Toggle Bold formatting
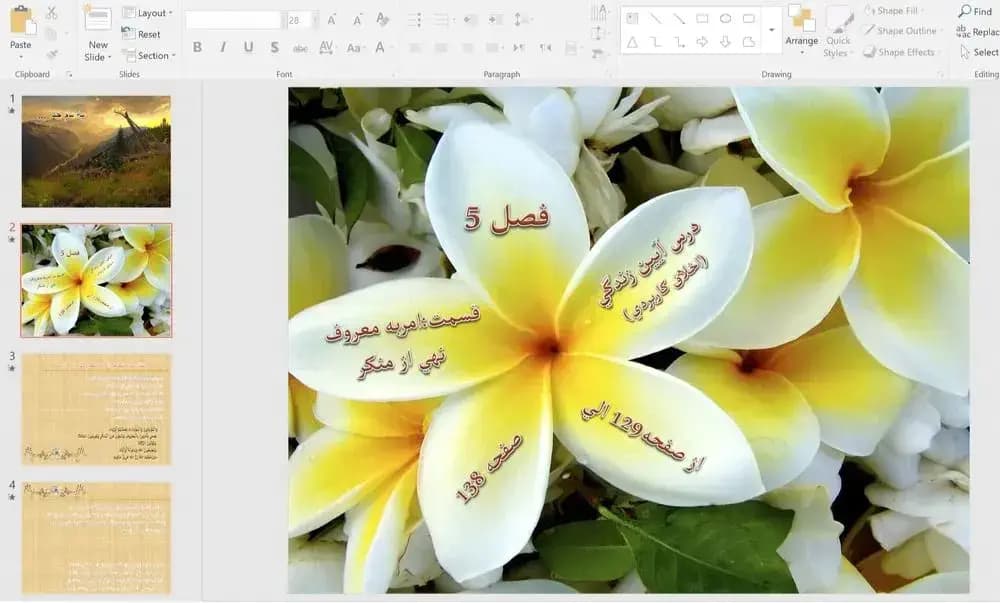This screenshot has width=1000, height=603. tap(197, 47)
